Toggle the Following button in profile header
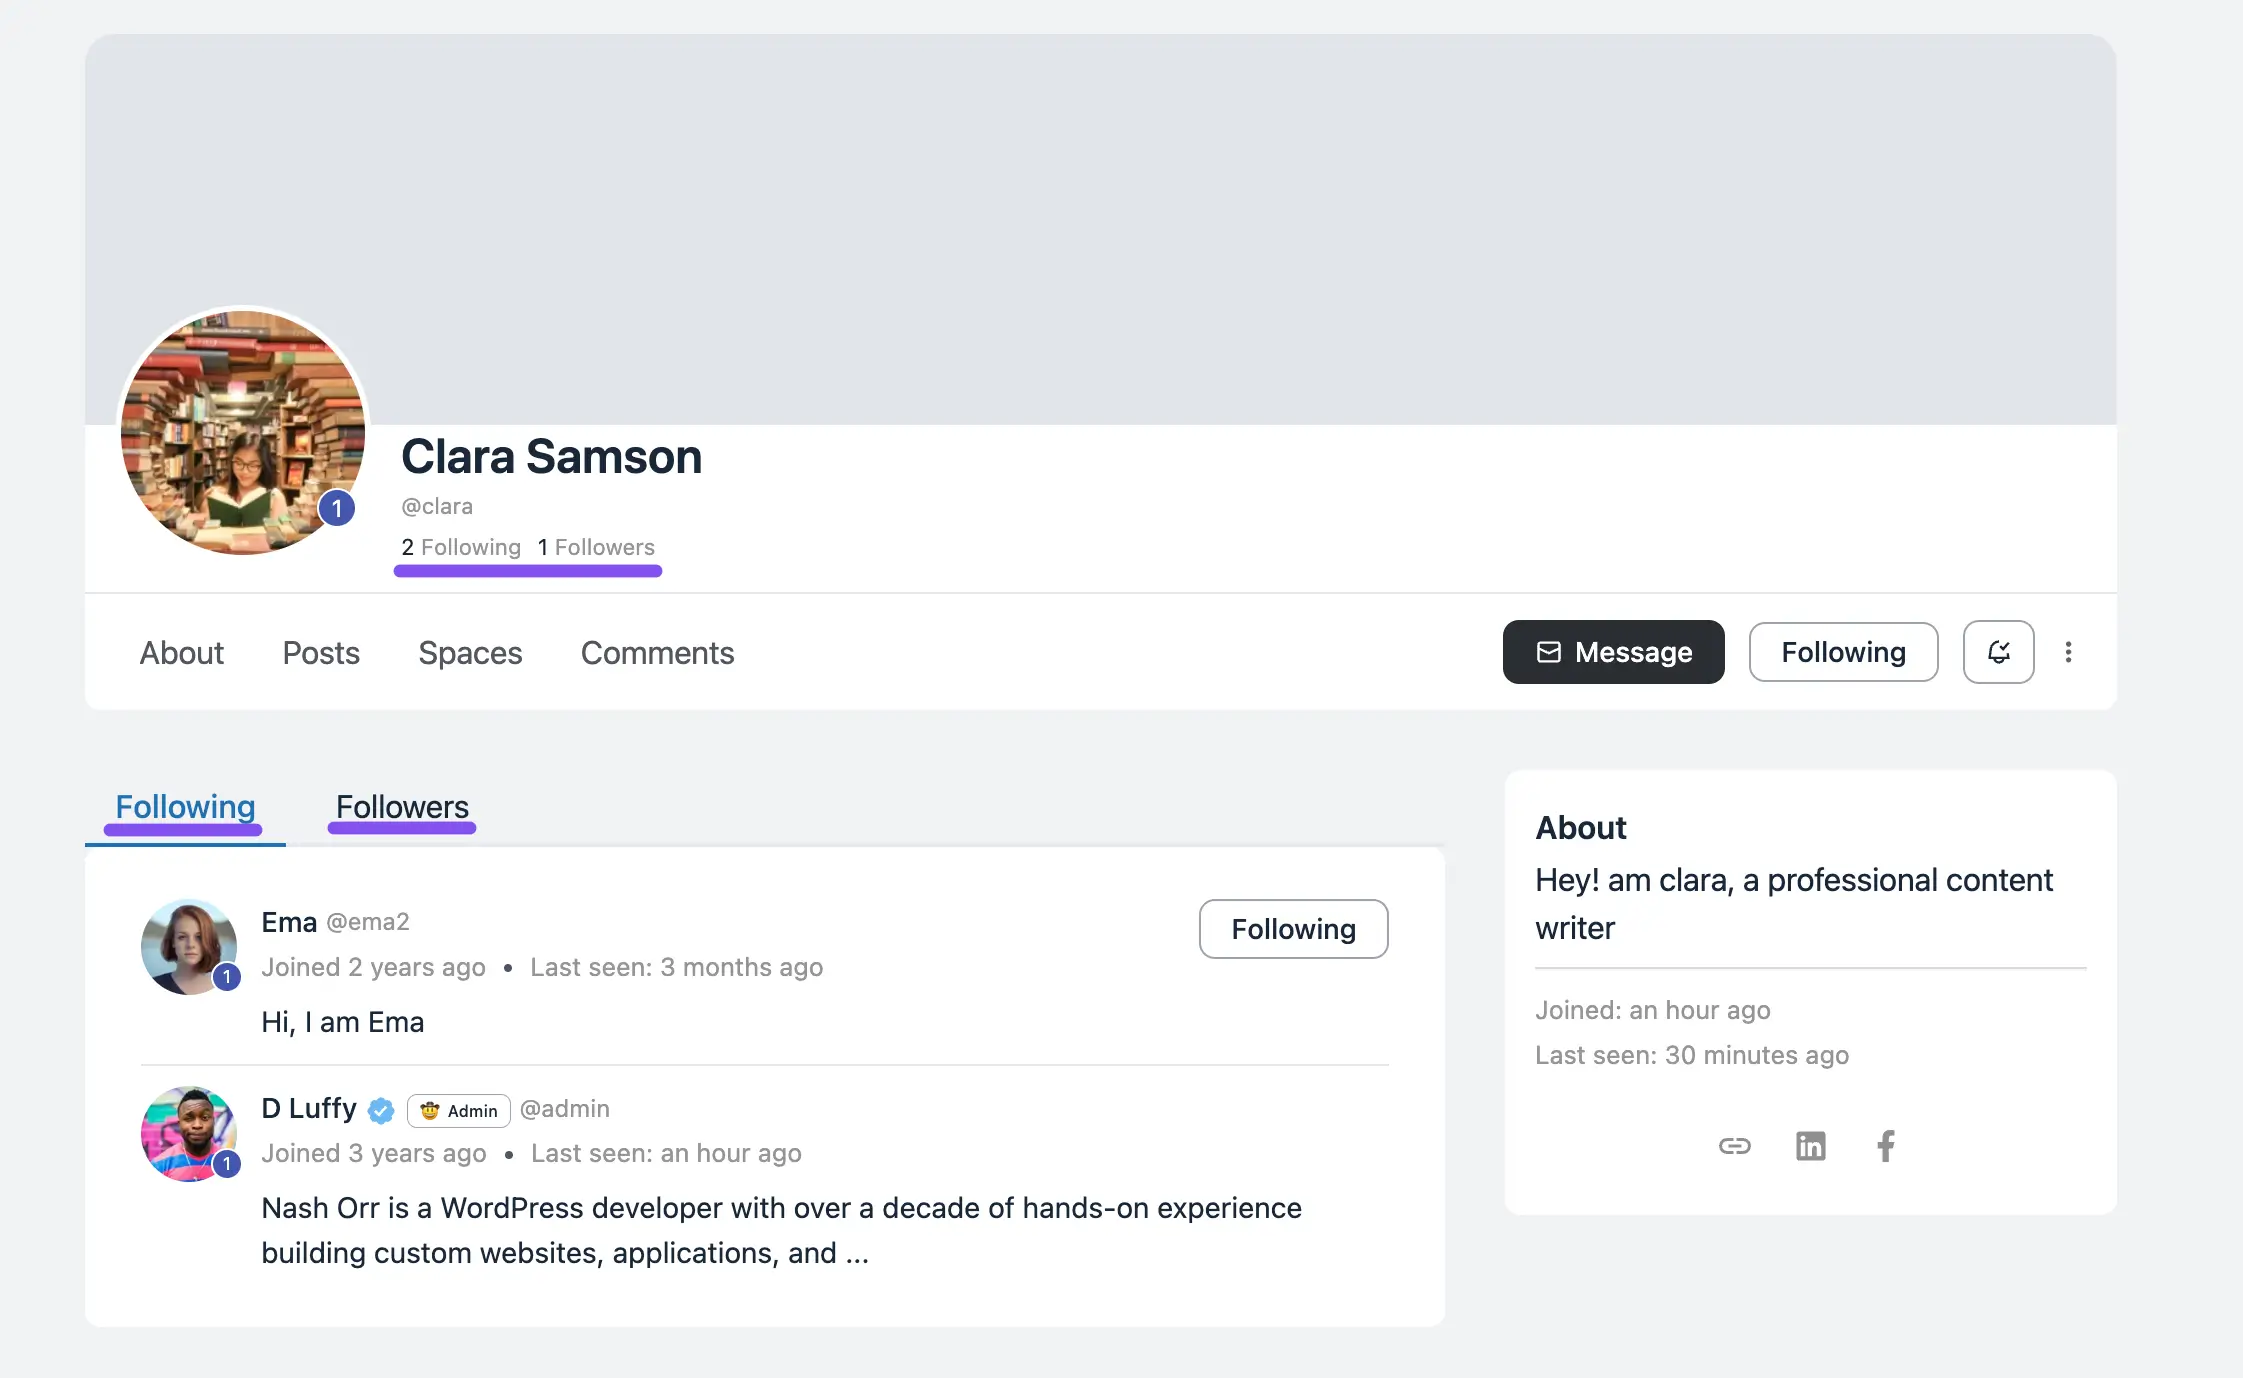2243x1378 pixels. click(x=1843, y=652)
